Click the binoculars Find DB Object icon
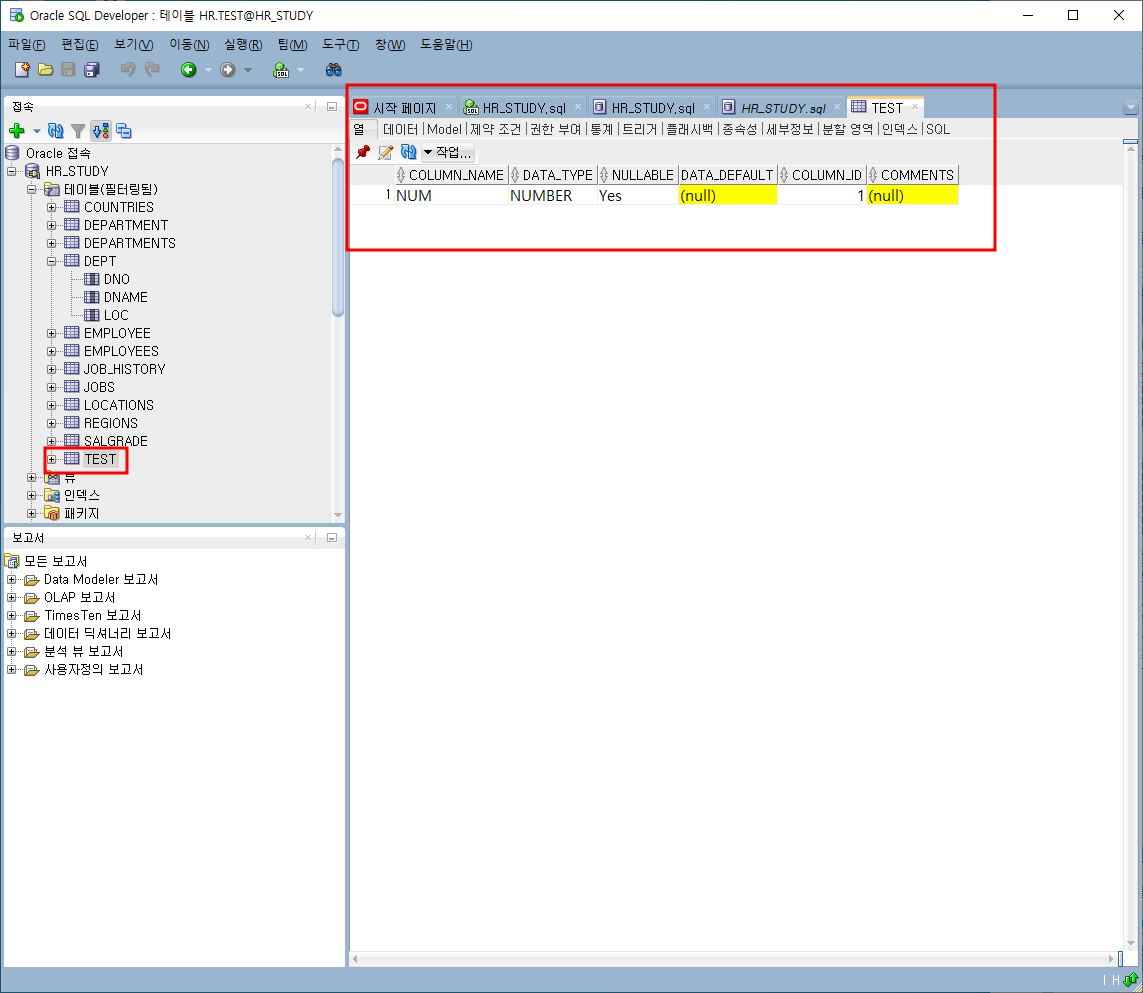The height and width of the screenshot is (993, 1143). point(333,69)
